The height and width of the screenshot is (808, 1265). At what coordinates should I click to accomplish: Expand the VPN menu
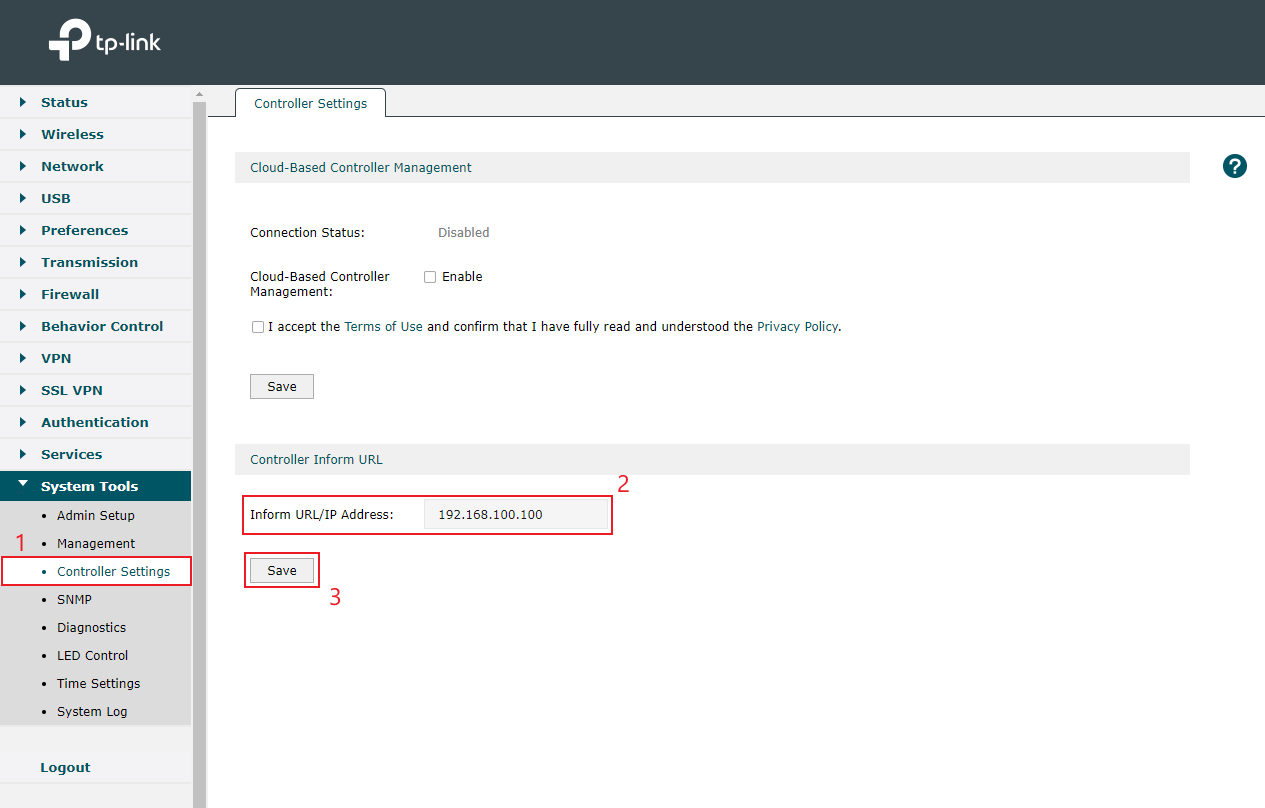coord(95,358)
